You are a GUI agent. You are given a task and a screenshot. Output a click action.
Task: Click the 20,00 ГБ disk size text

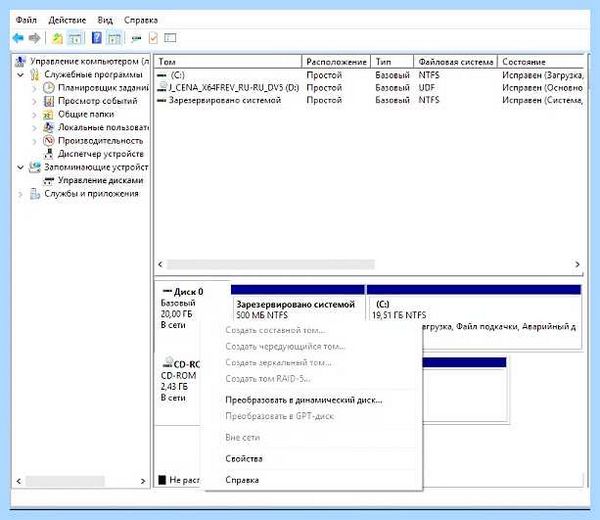point(176,314)
